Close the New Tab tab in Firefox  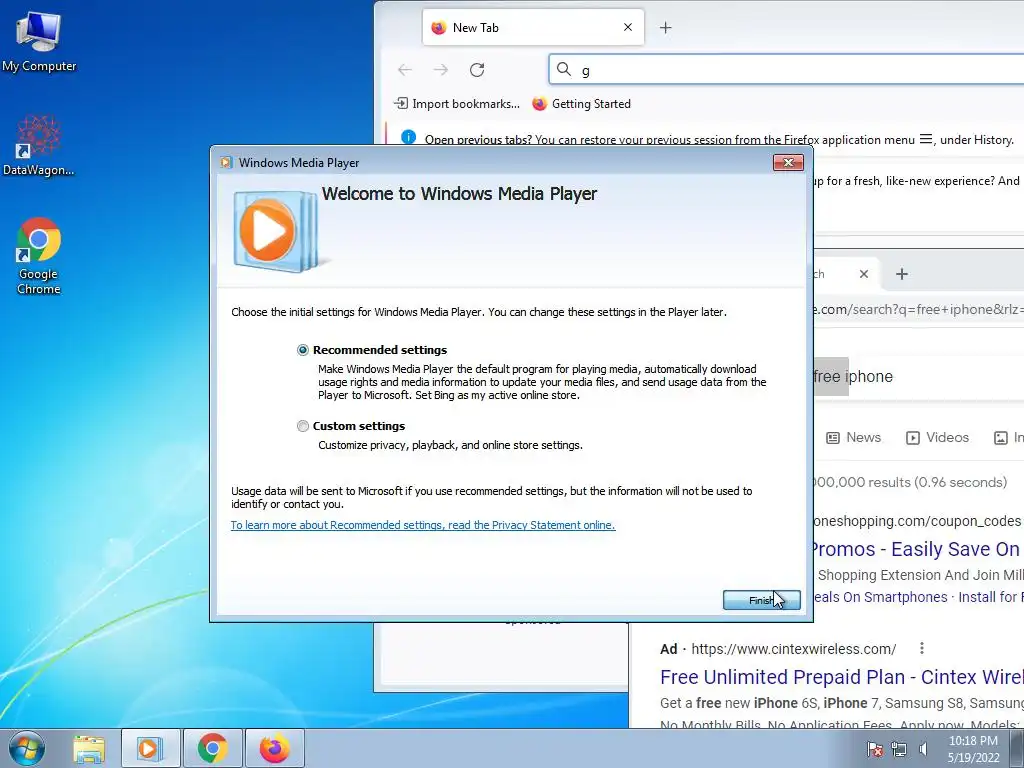628,27
